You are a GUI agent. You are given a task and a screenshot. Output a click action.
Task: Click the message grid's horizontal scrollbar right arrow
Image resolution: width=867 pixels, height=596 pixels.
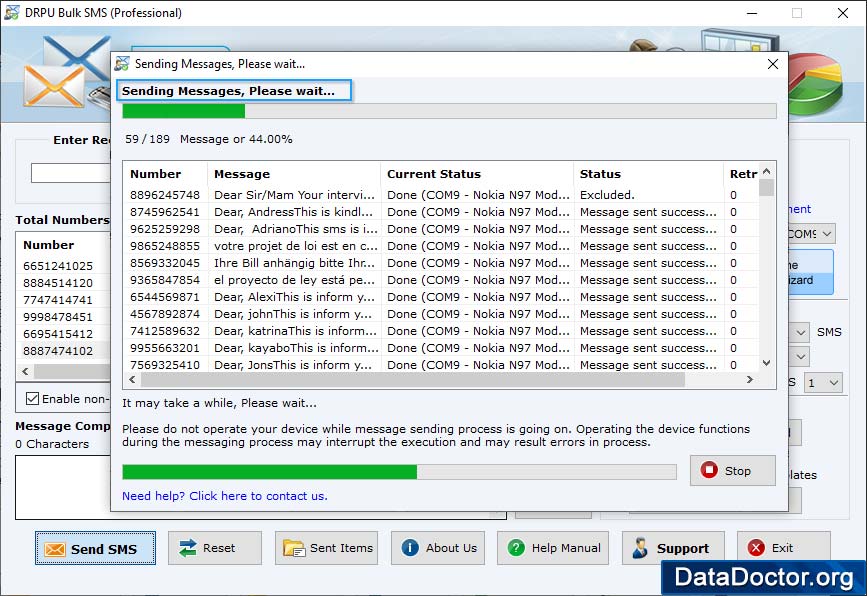pyautogui.click(x=750, y=379)
